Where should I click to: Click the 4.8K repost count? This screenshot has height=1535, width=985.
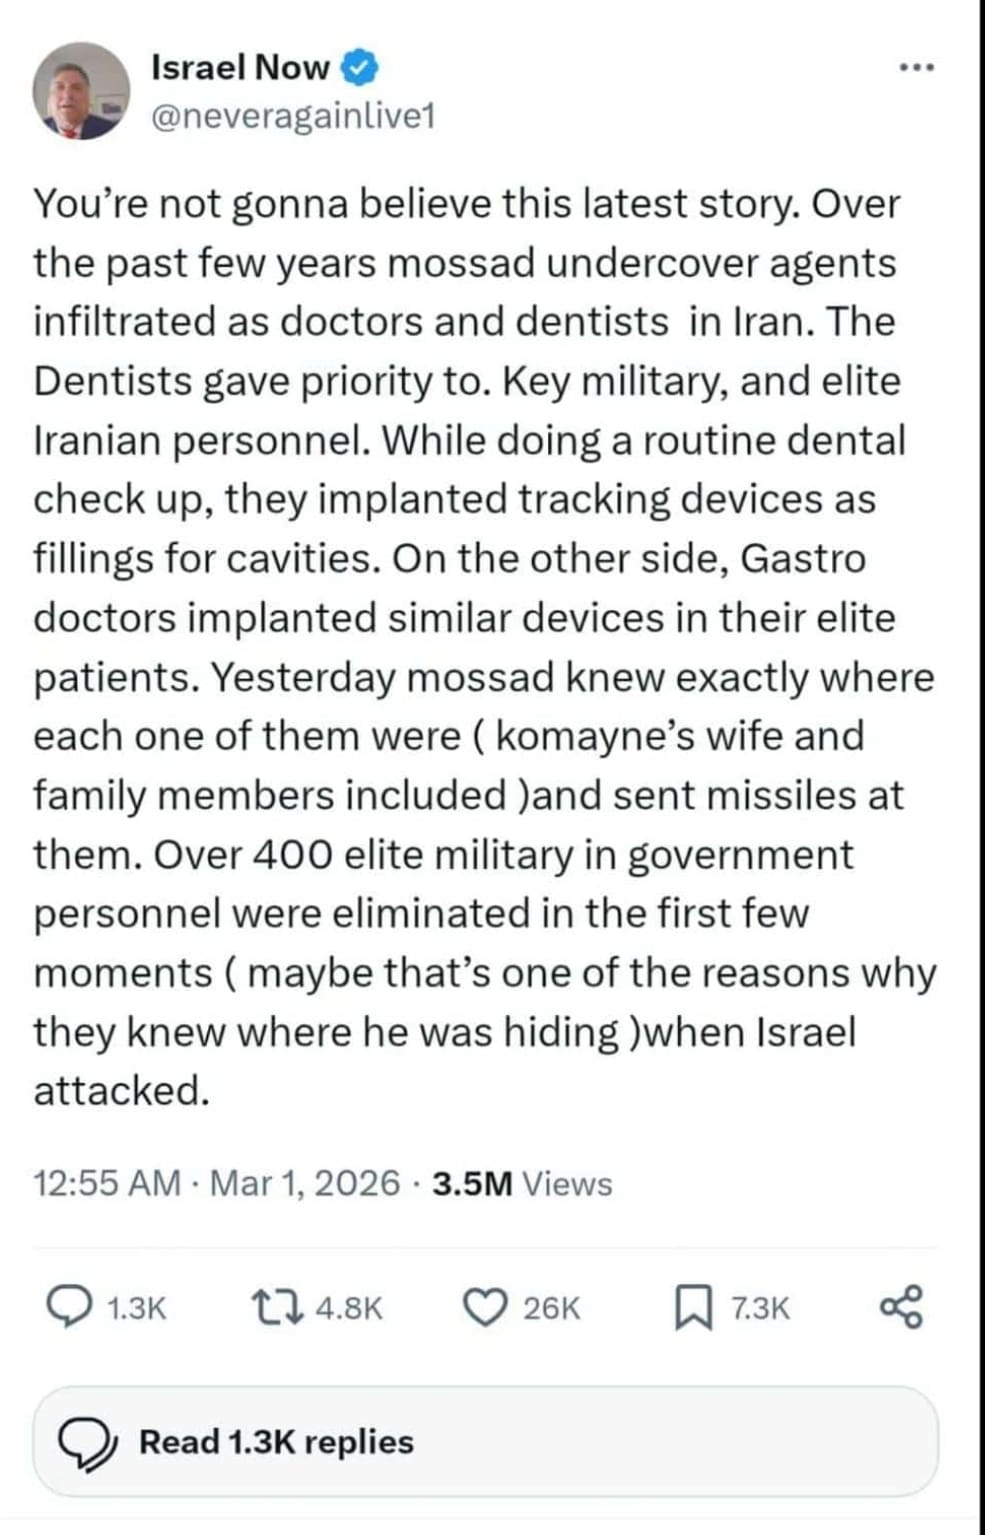click(x=349, y=1308)
